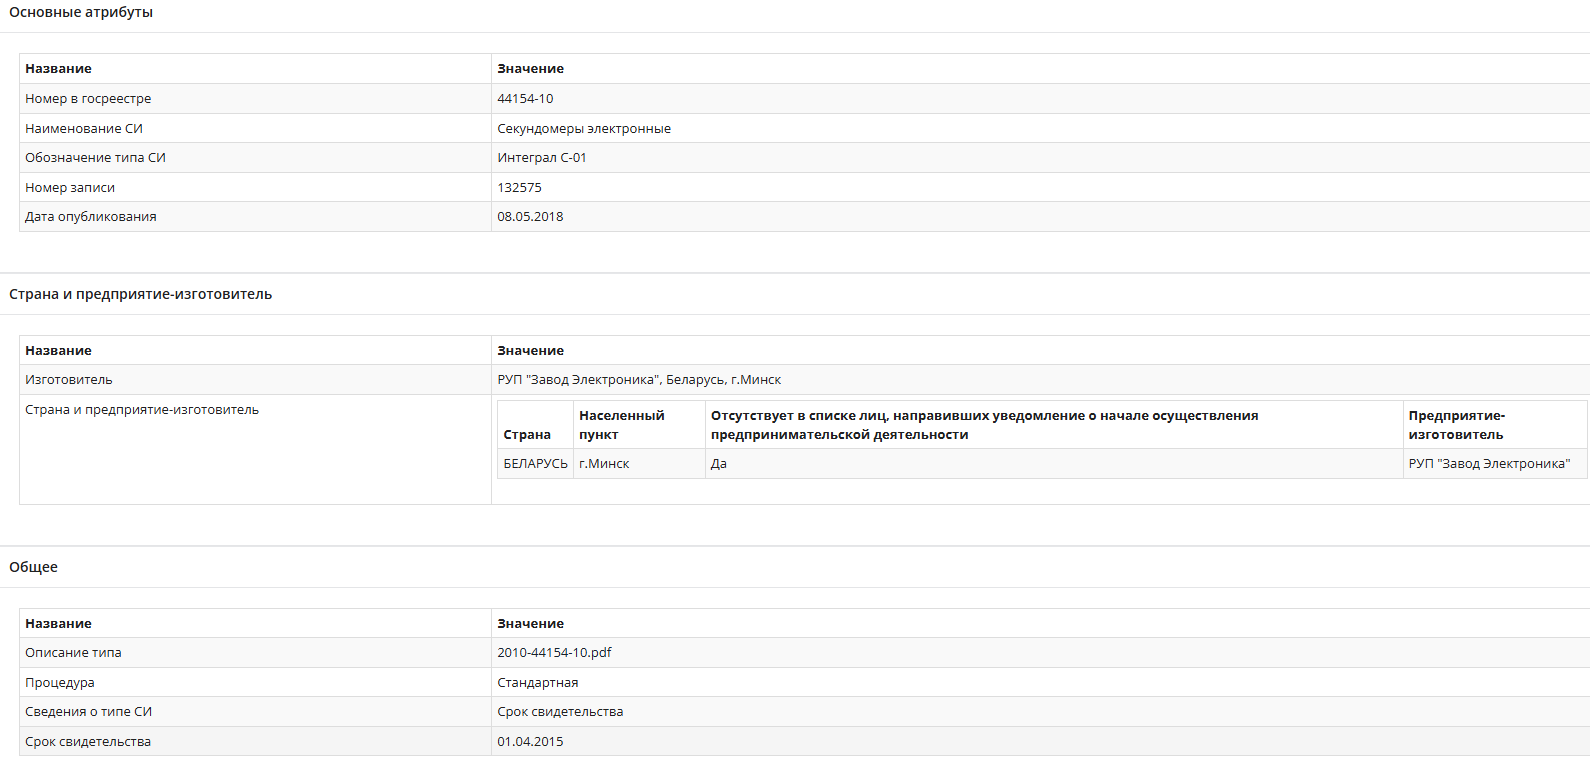The width and height of the screenshot is (1590, 776).
Task: Open the 2010-44154-10.pdf type description file
Action: (554, 653)
